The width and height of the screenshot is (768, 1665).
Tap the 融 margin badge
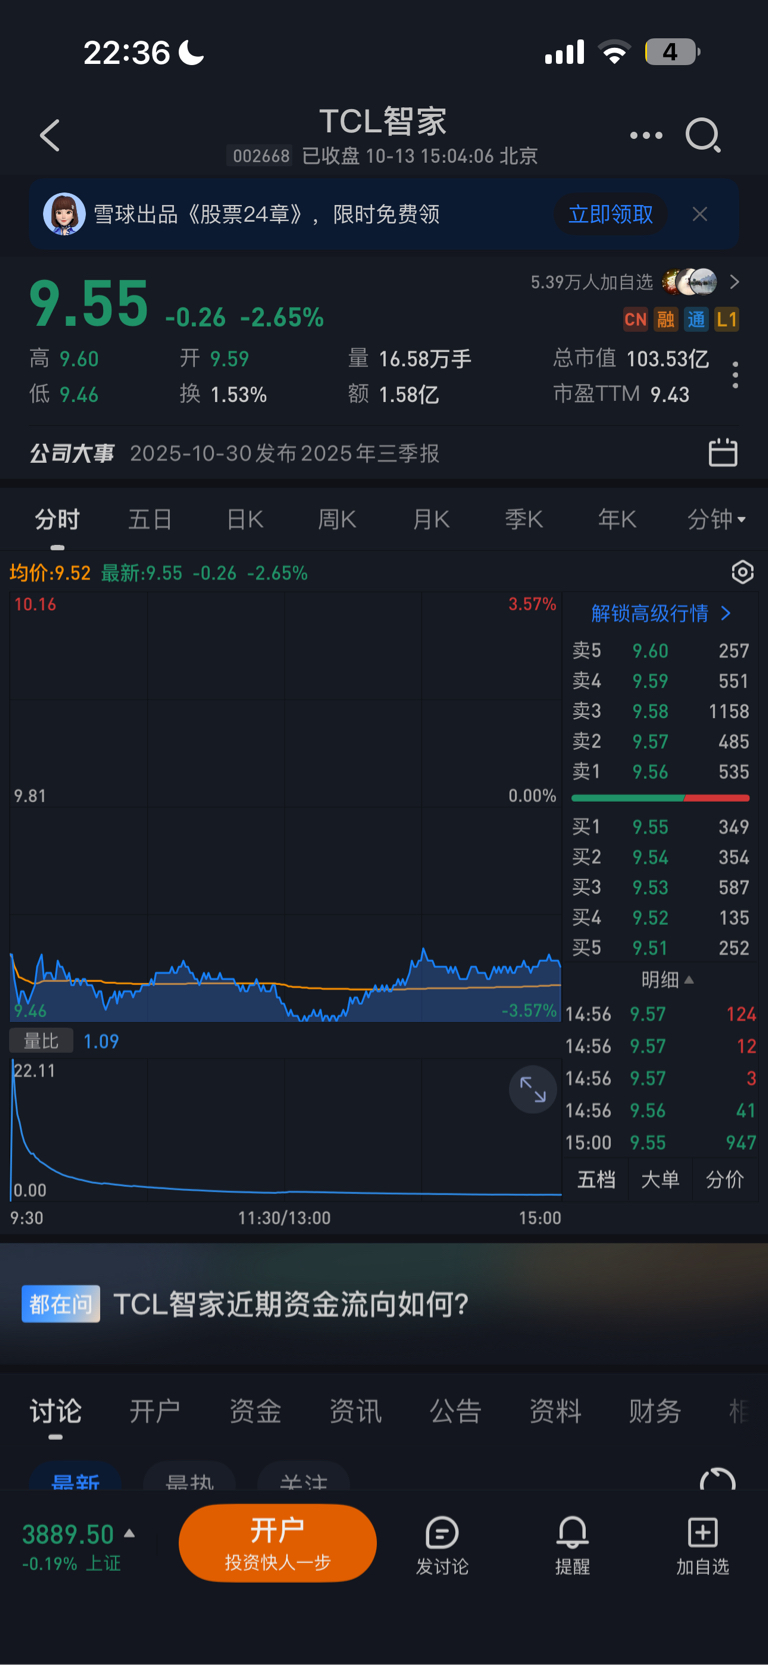coord(666,320)
